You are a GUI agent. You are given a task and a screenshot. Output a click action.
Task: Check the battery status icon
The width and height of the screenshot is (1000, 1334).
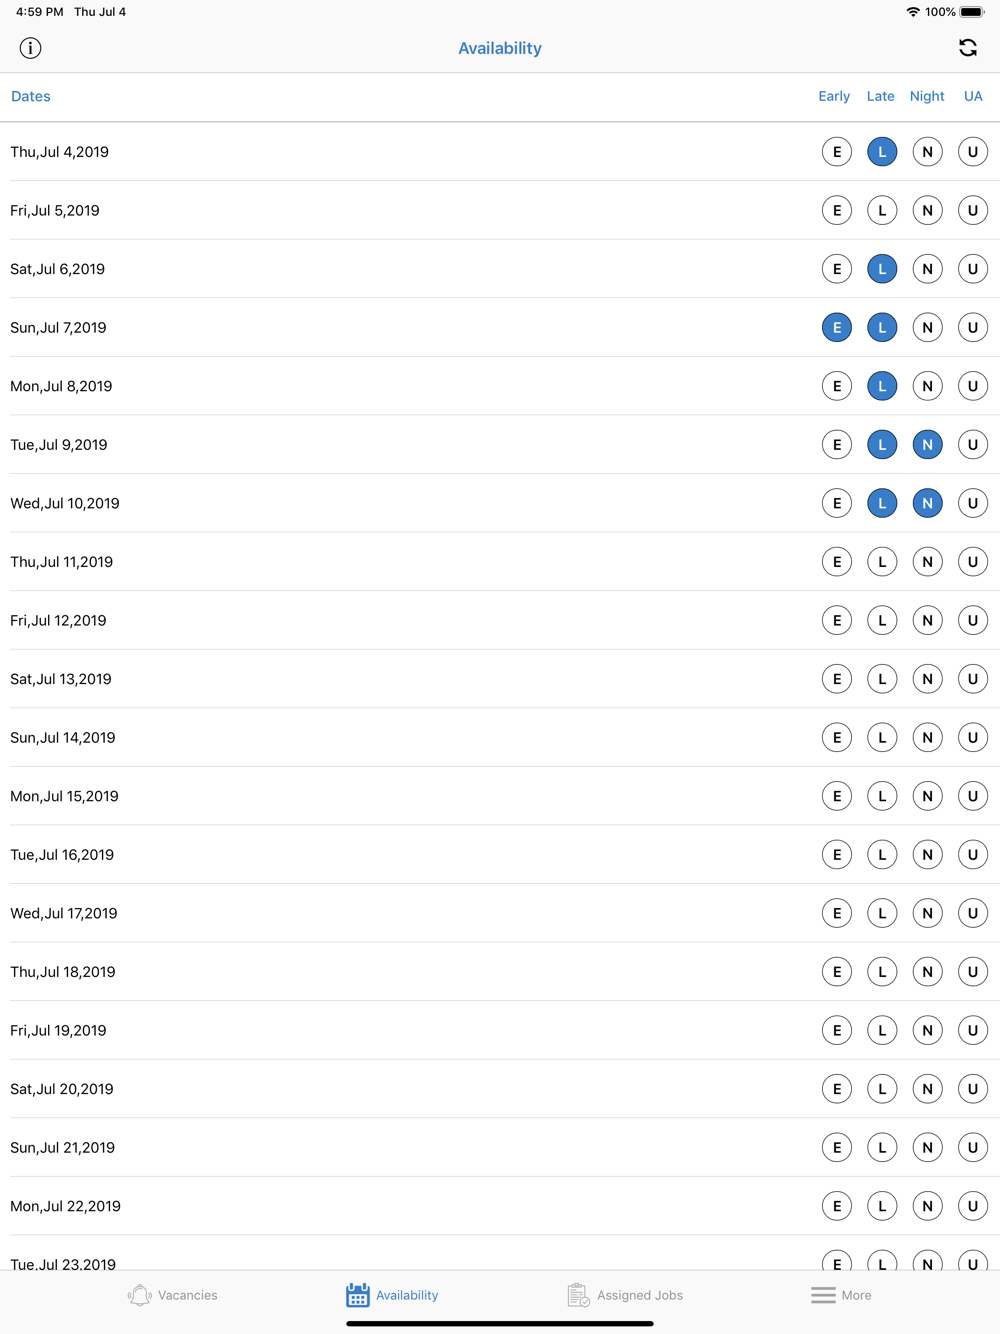(972, 12)
